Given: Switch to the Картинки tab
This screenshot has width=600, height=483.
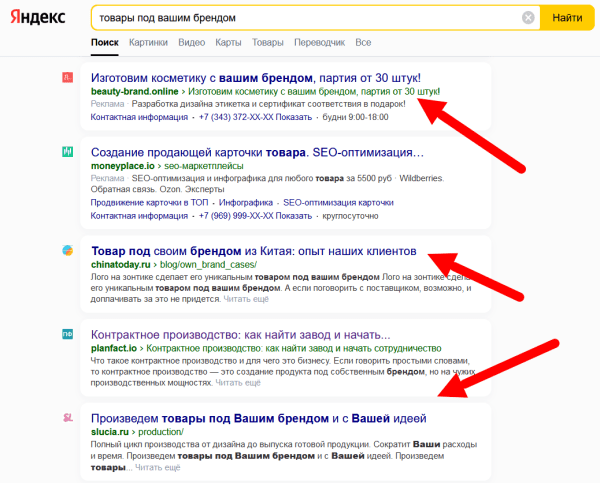Looking at the screenshot, I should coord(148,43).
